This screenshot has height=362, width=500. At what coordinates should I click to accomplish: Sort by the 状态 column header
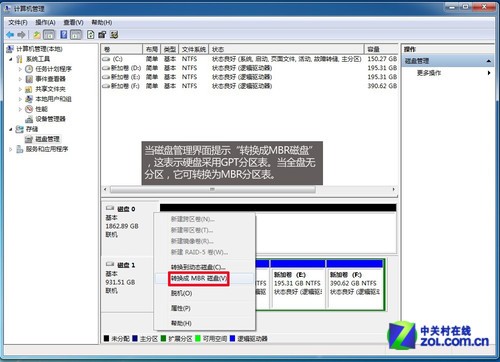(x=286, y=49)
